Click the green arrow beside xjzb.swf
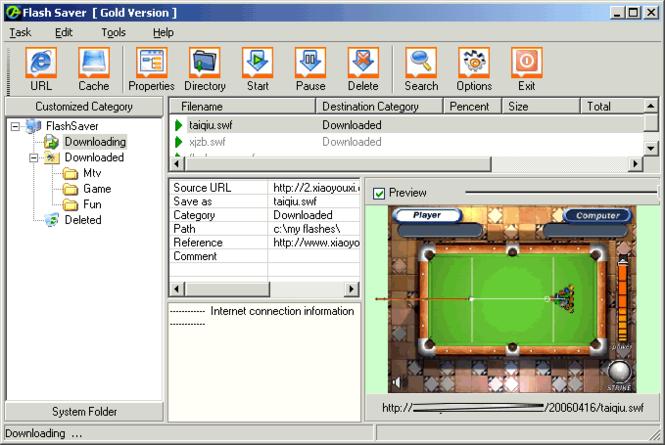The width and height of the screenshot is (665, 445). point(179,142)
